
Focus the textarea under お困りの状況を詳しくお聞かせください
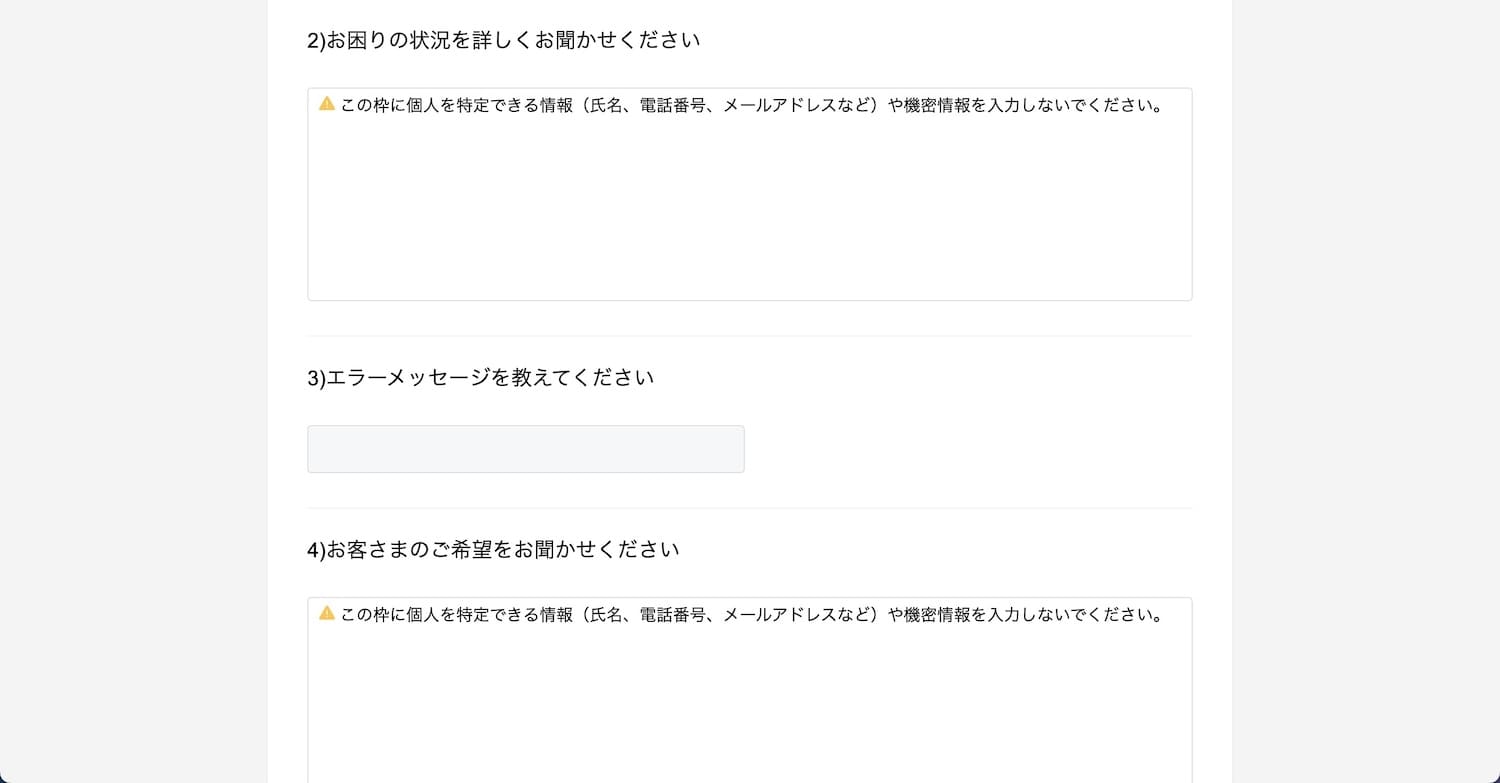coord(750,194)
